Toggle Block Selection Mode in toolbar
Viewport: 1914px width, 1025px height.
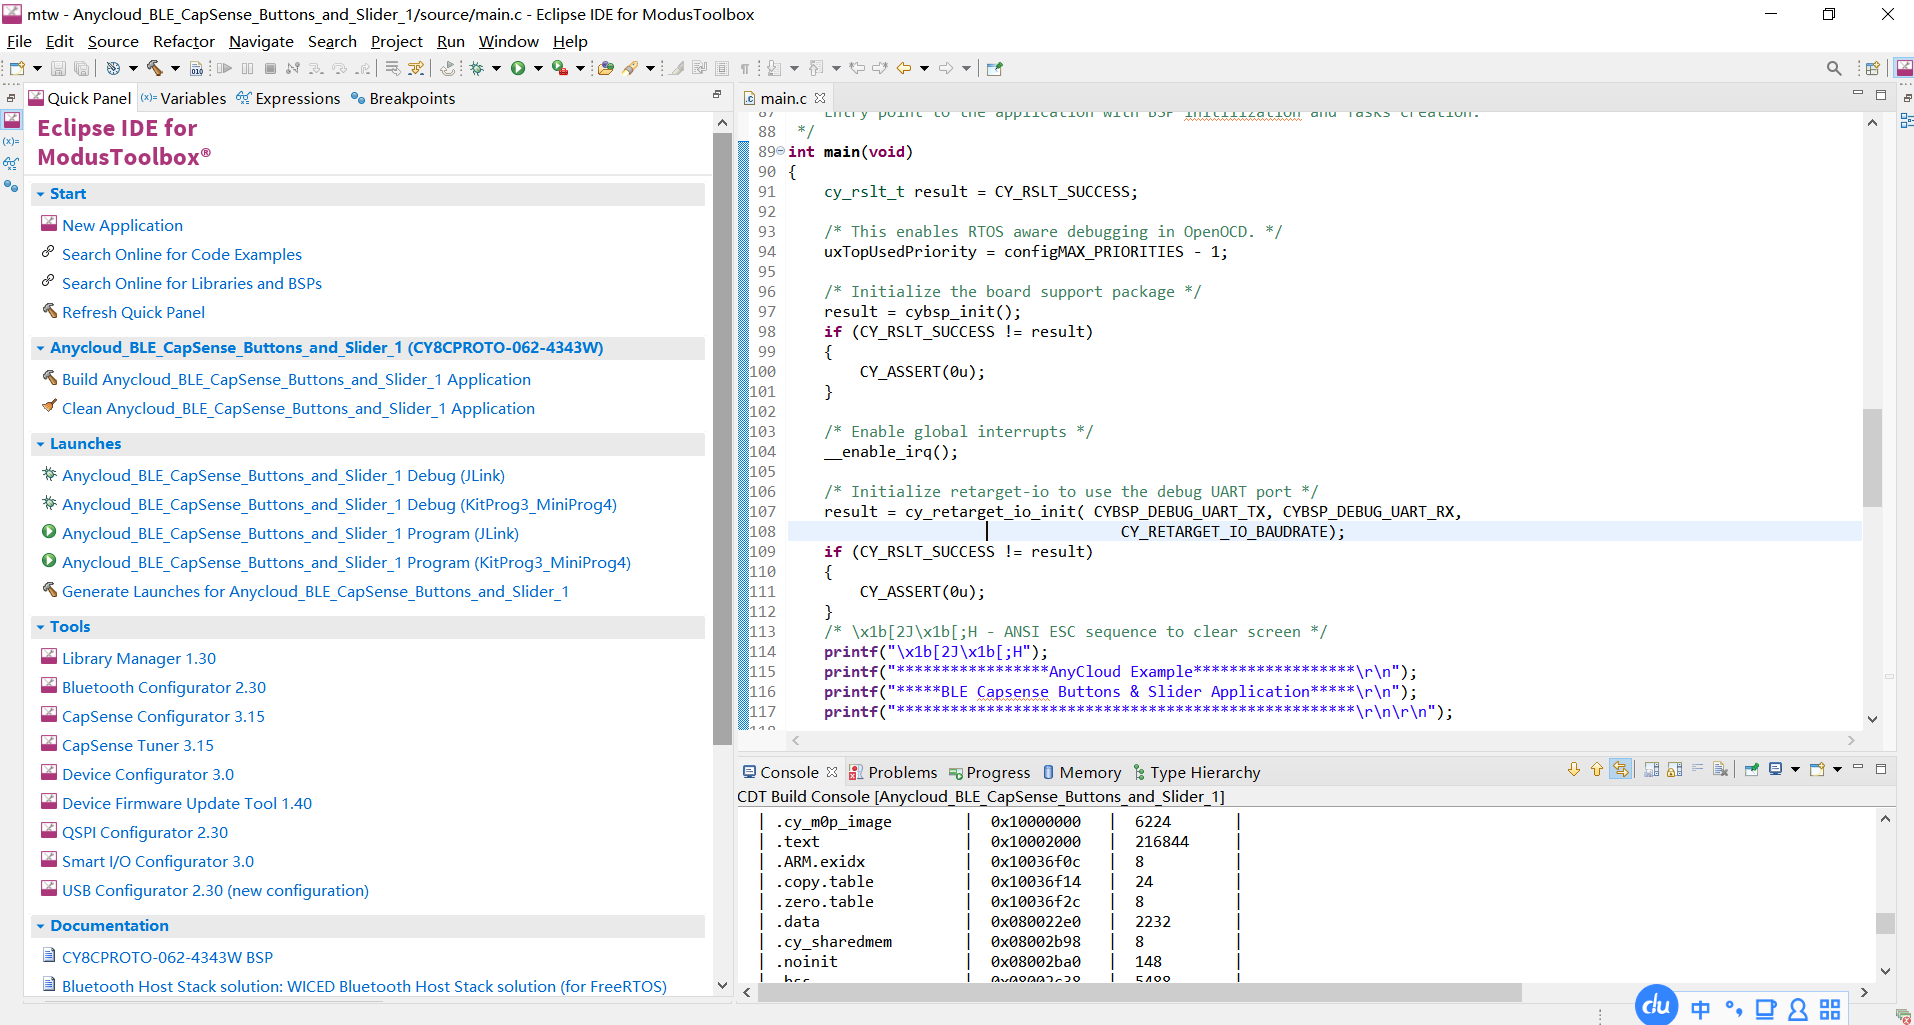(721, 68)
